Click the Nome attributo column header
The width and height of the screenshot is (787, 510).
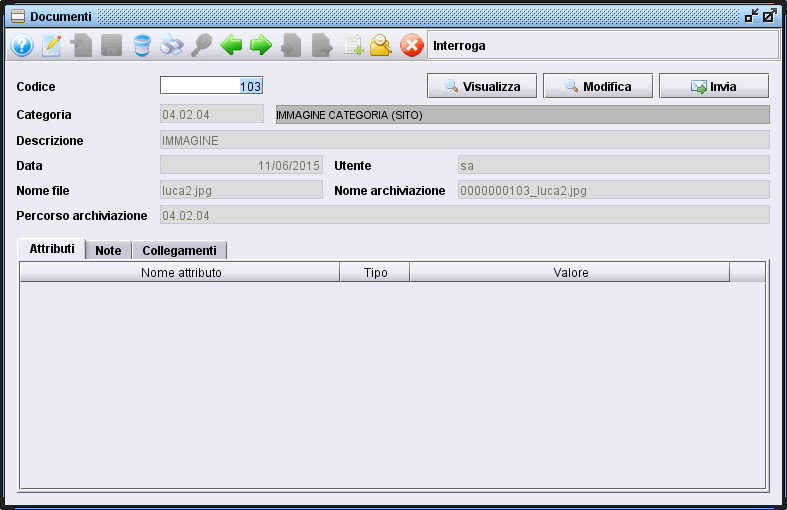click(x=180, y=273)
